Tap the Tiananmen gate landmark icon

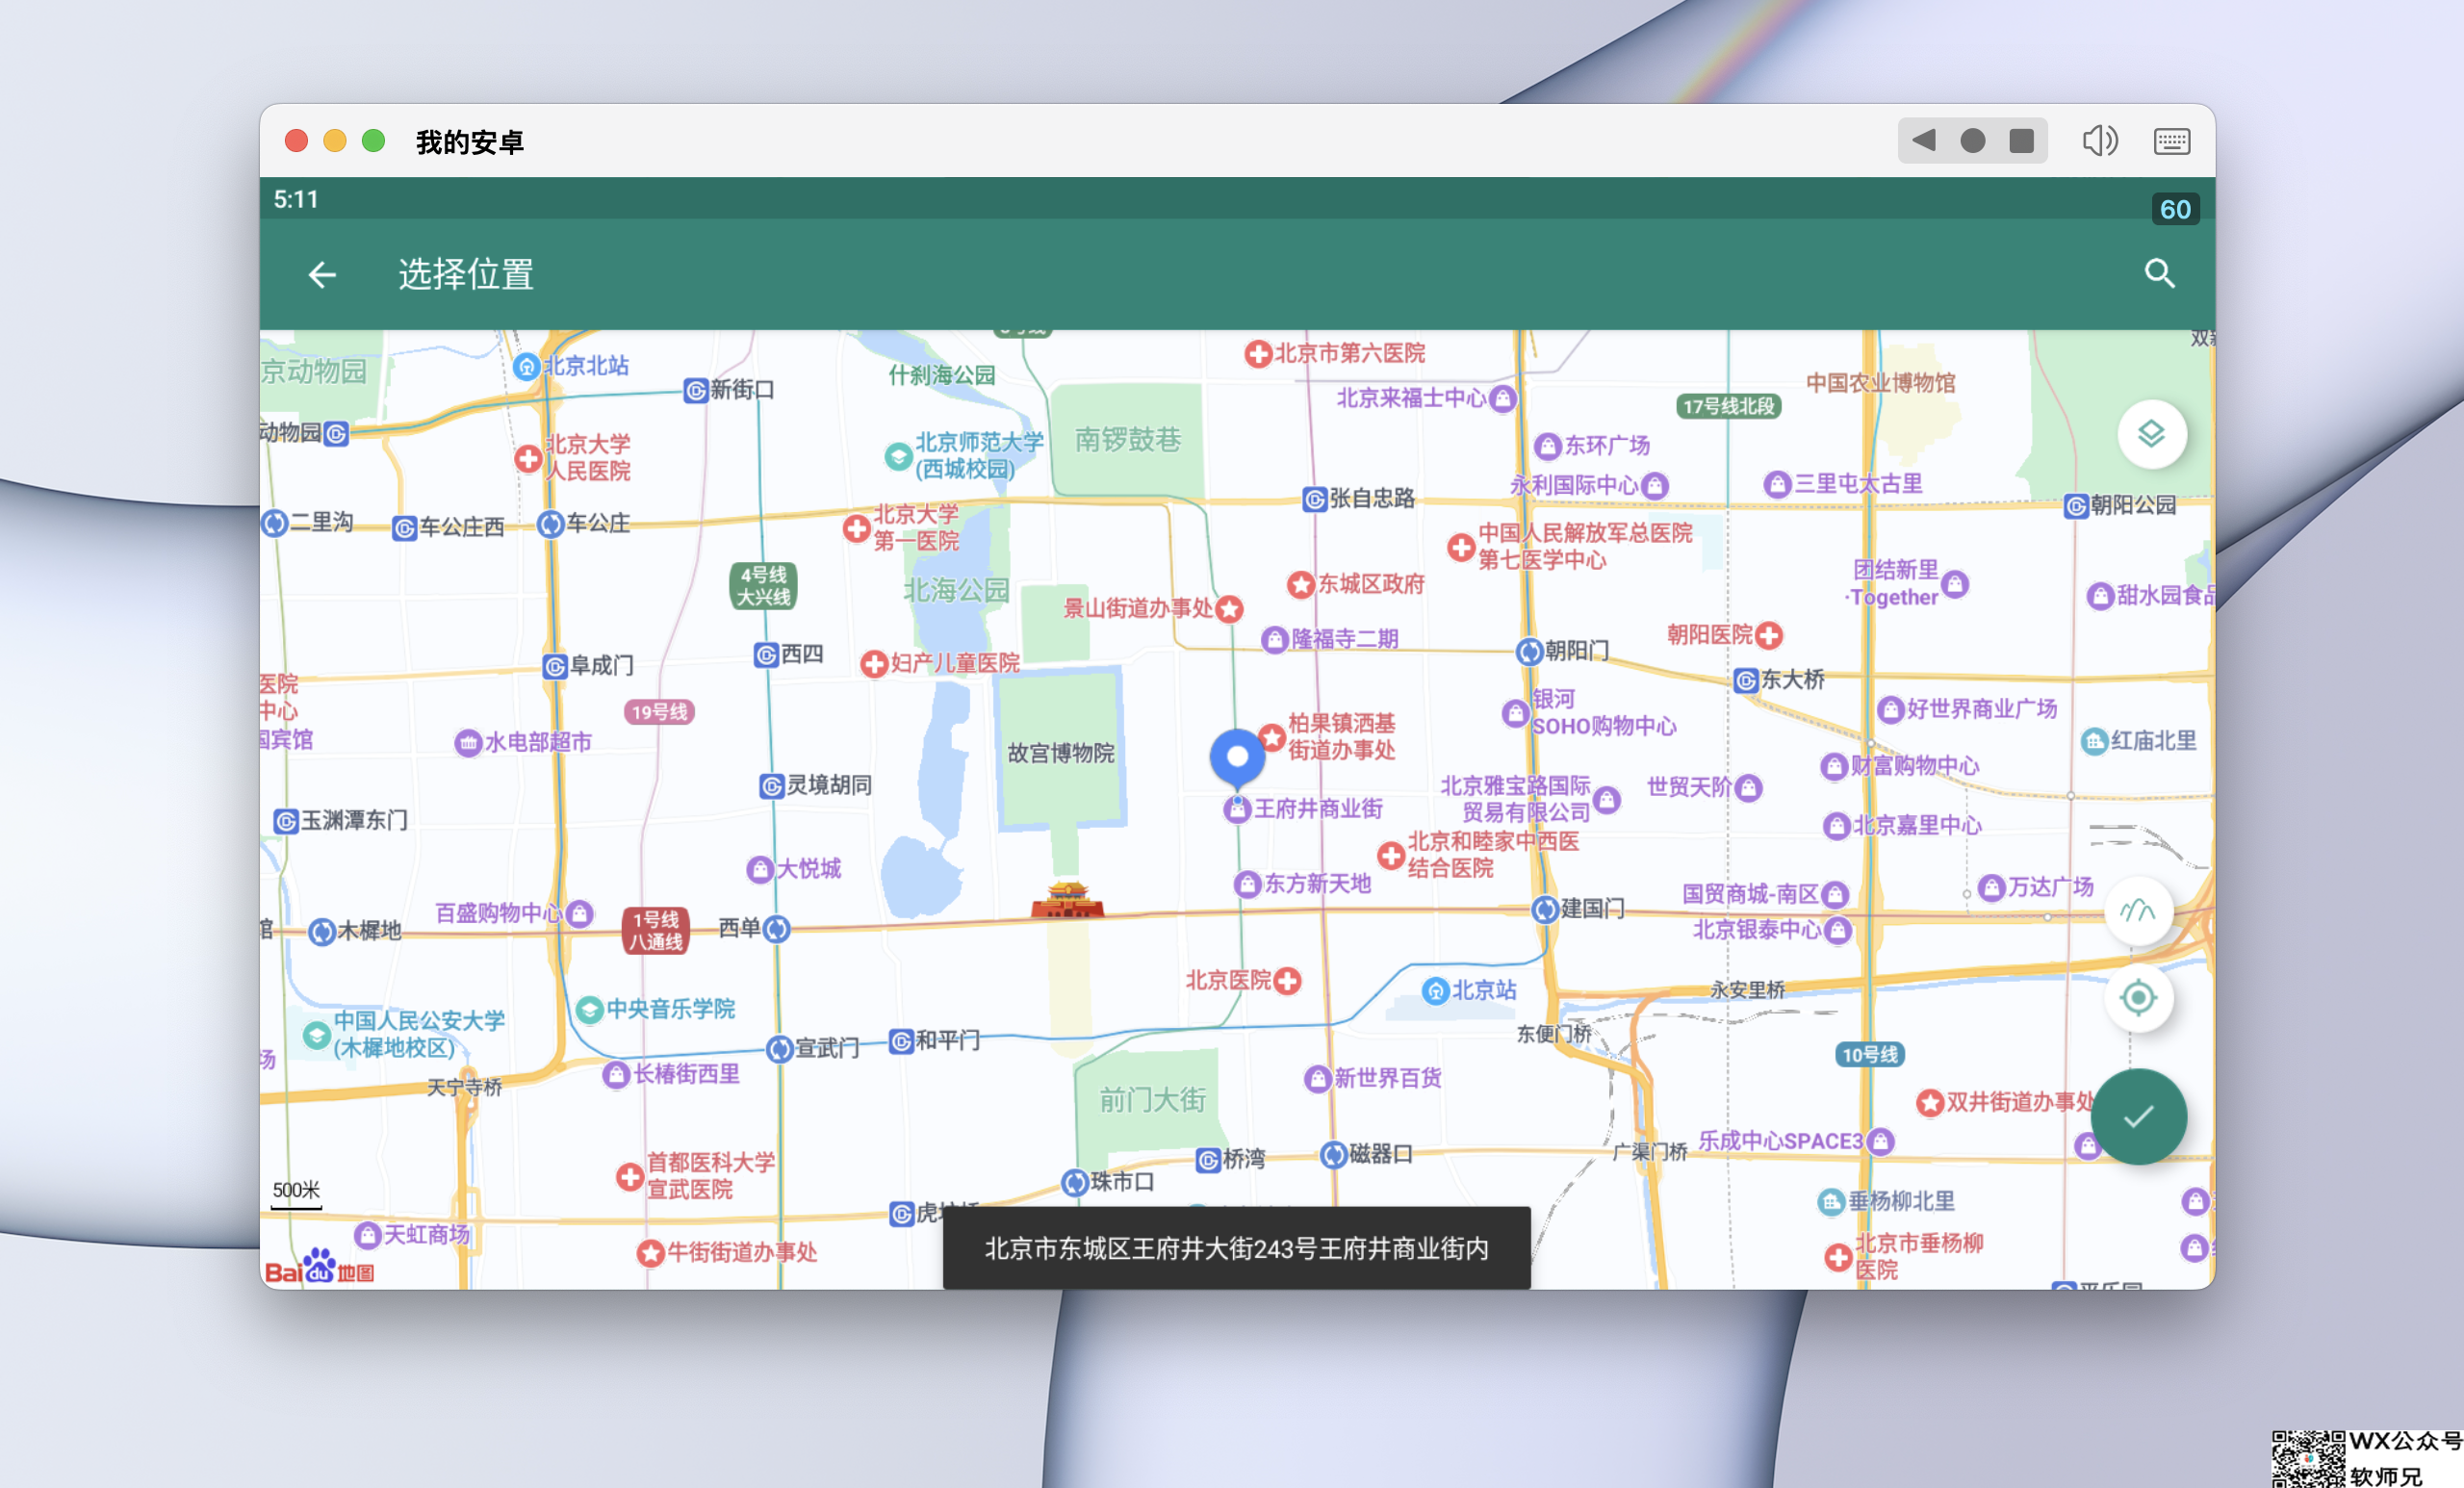pos(1067,900)
